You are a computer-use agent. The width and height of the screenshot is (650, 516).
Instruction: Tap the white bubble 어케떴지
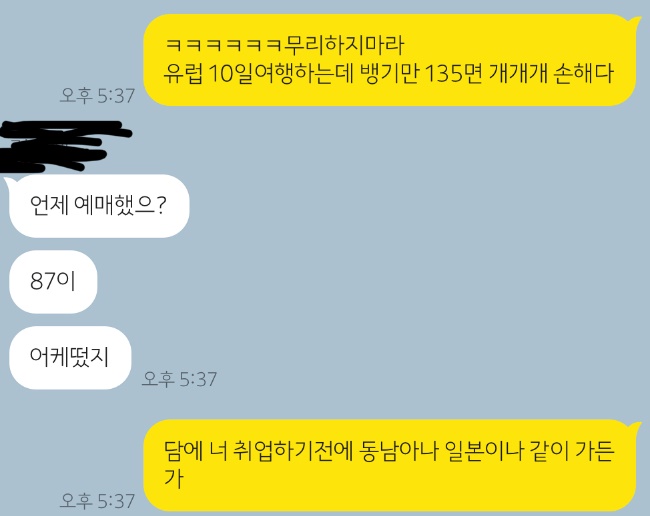(x=70, y=358)
